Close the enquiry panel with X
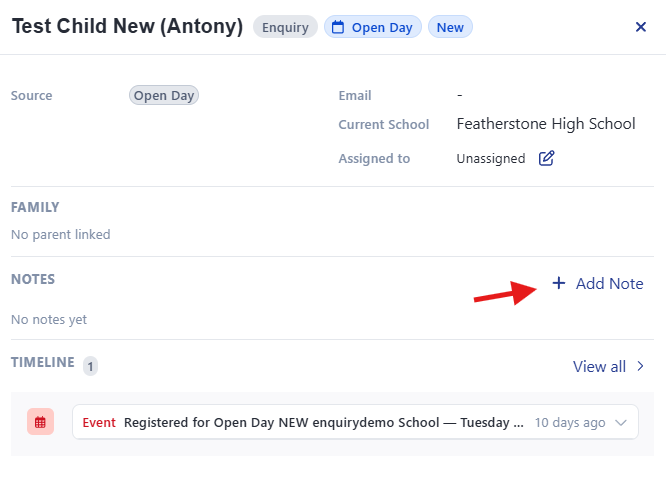666x490 pixels. click(641, 27)
